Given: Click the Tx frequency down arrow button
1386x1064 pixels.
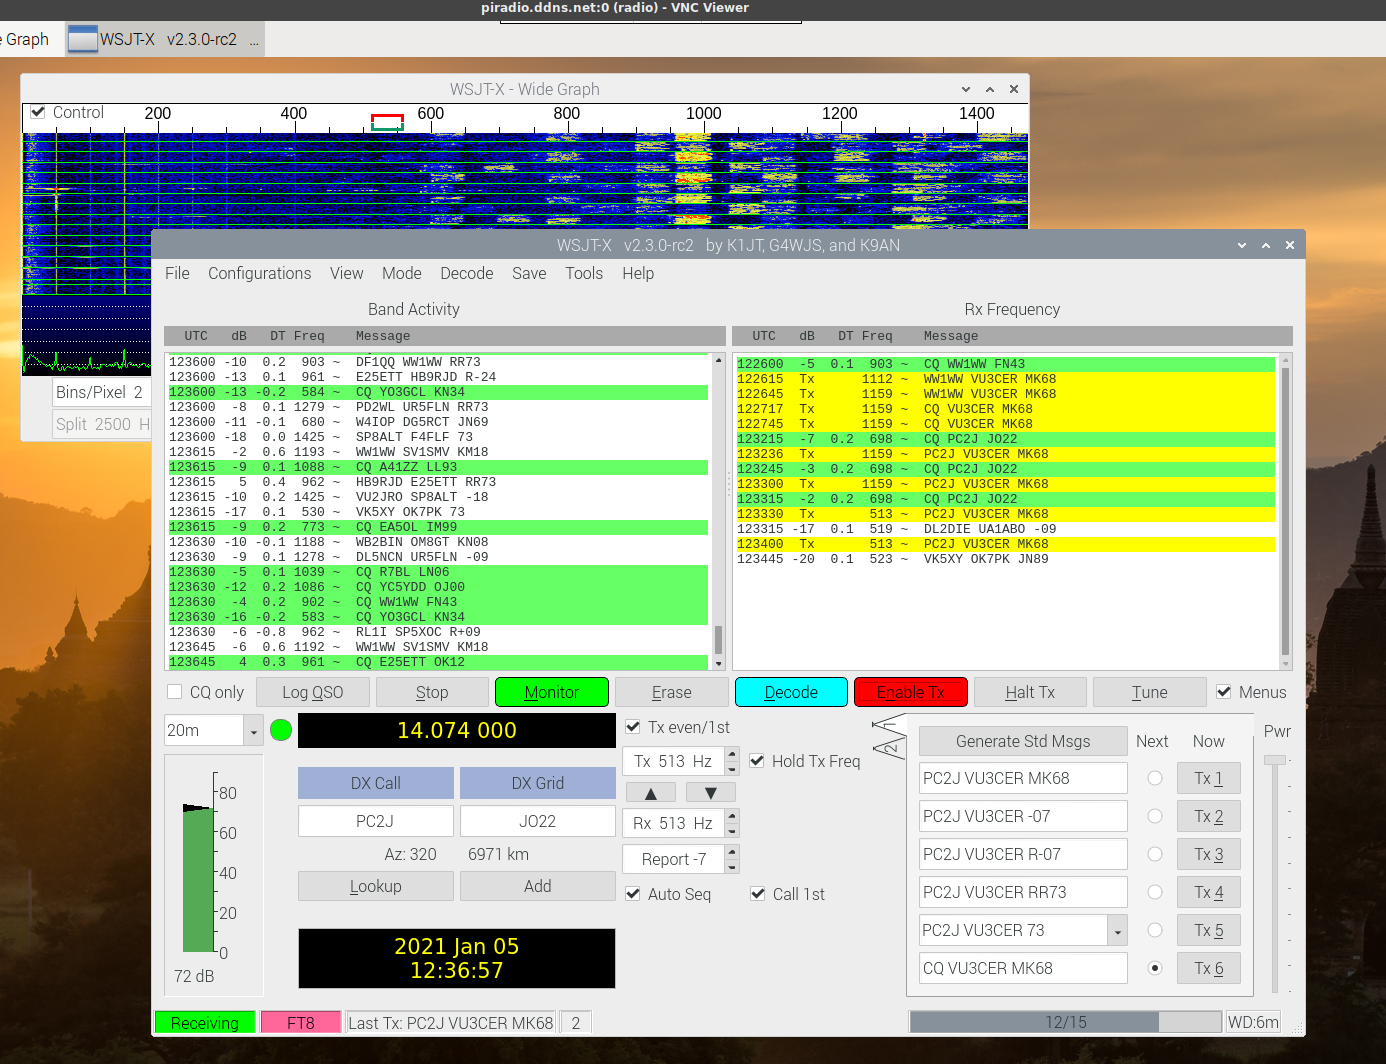Looking at the screenshot, I should point(711,793).
